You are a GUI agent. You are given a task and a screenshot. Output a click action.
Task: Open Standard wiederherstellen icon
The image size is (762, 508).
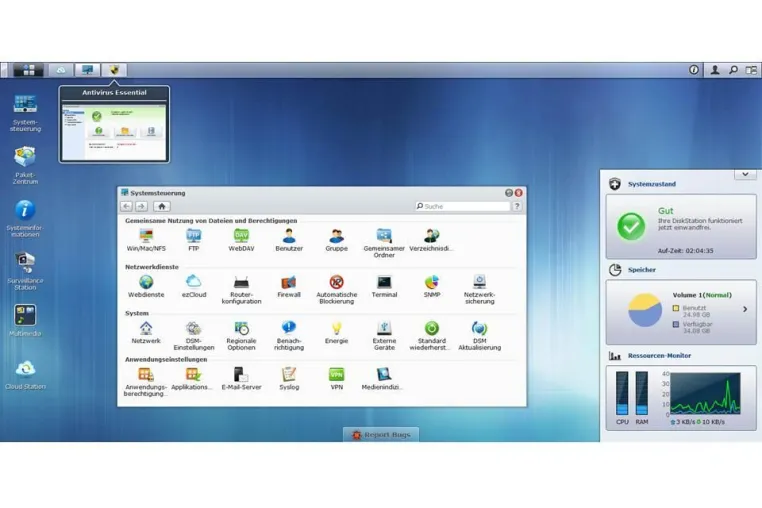432,336
